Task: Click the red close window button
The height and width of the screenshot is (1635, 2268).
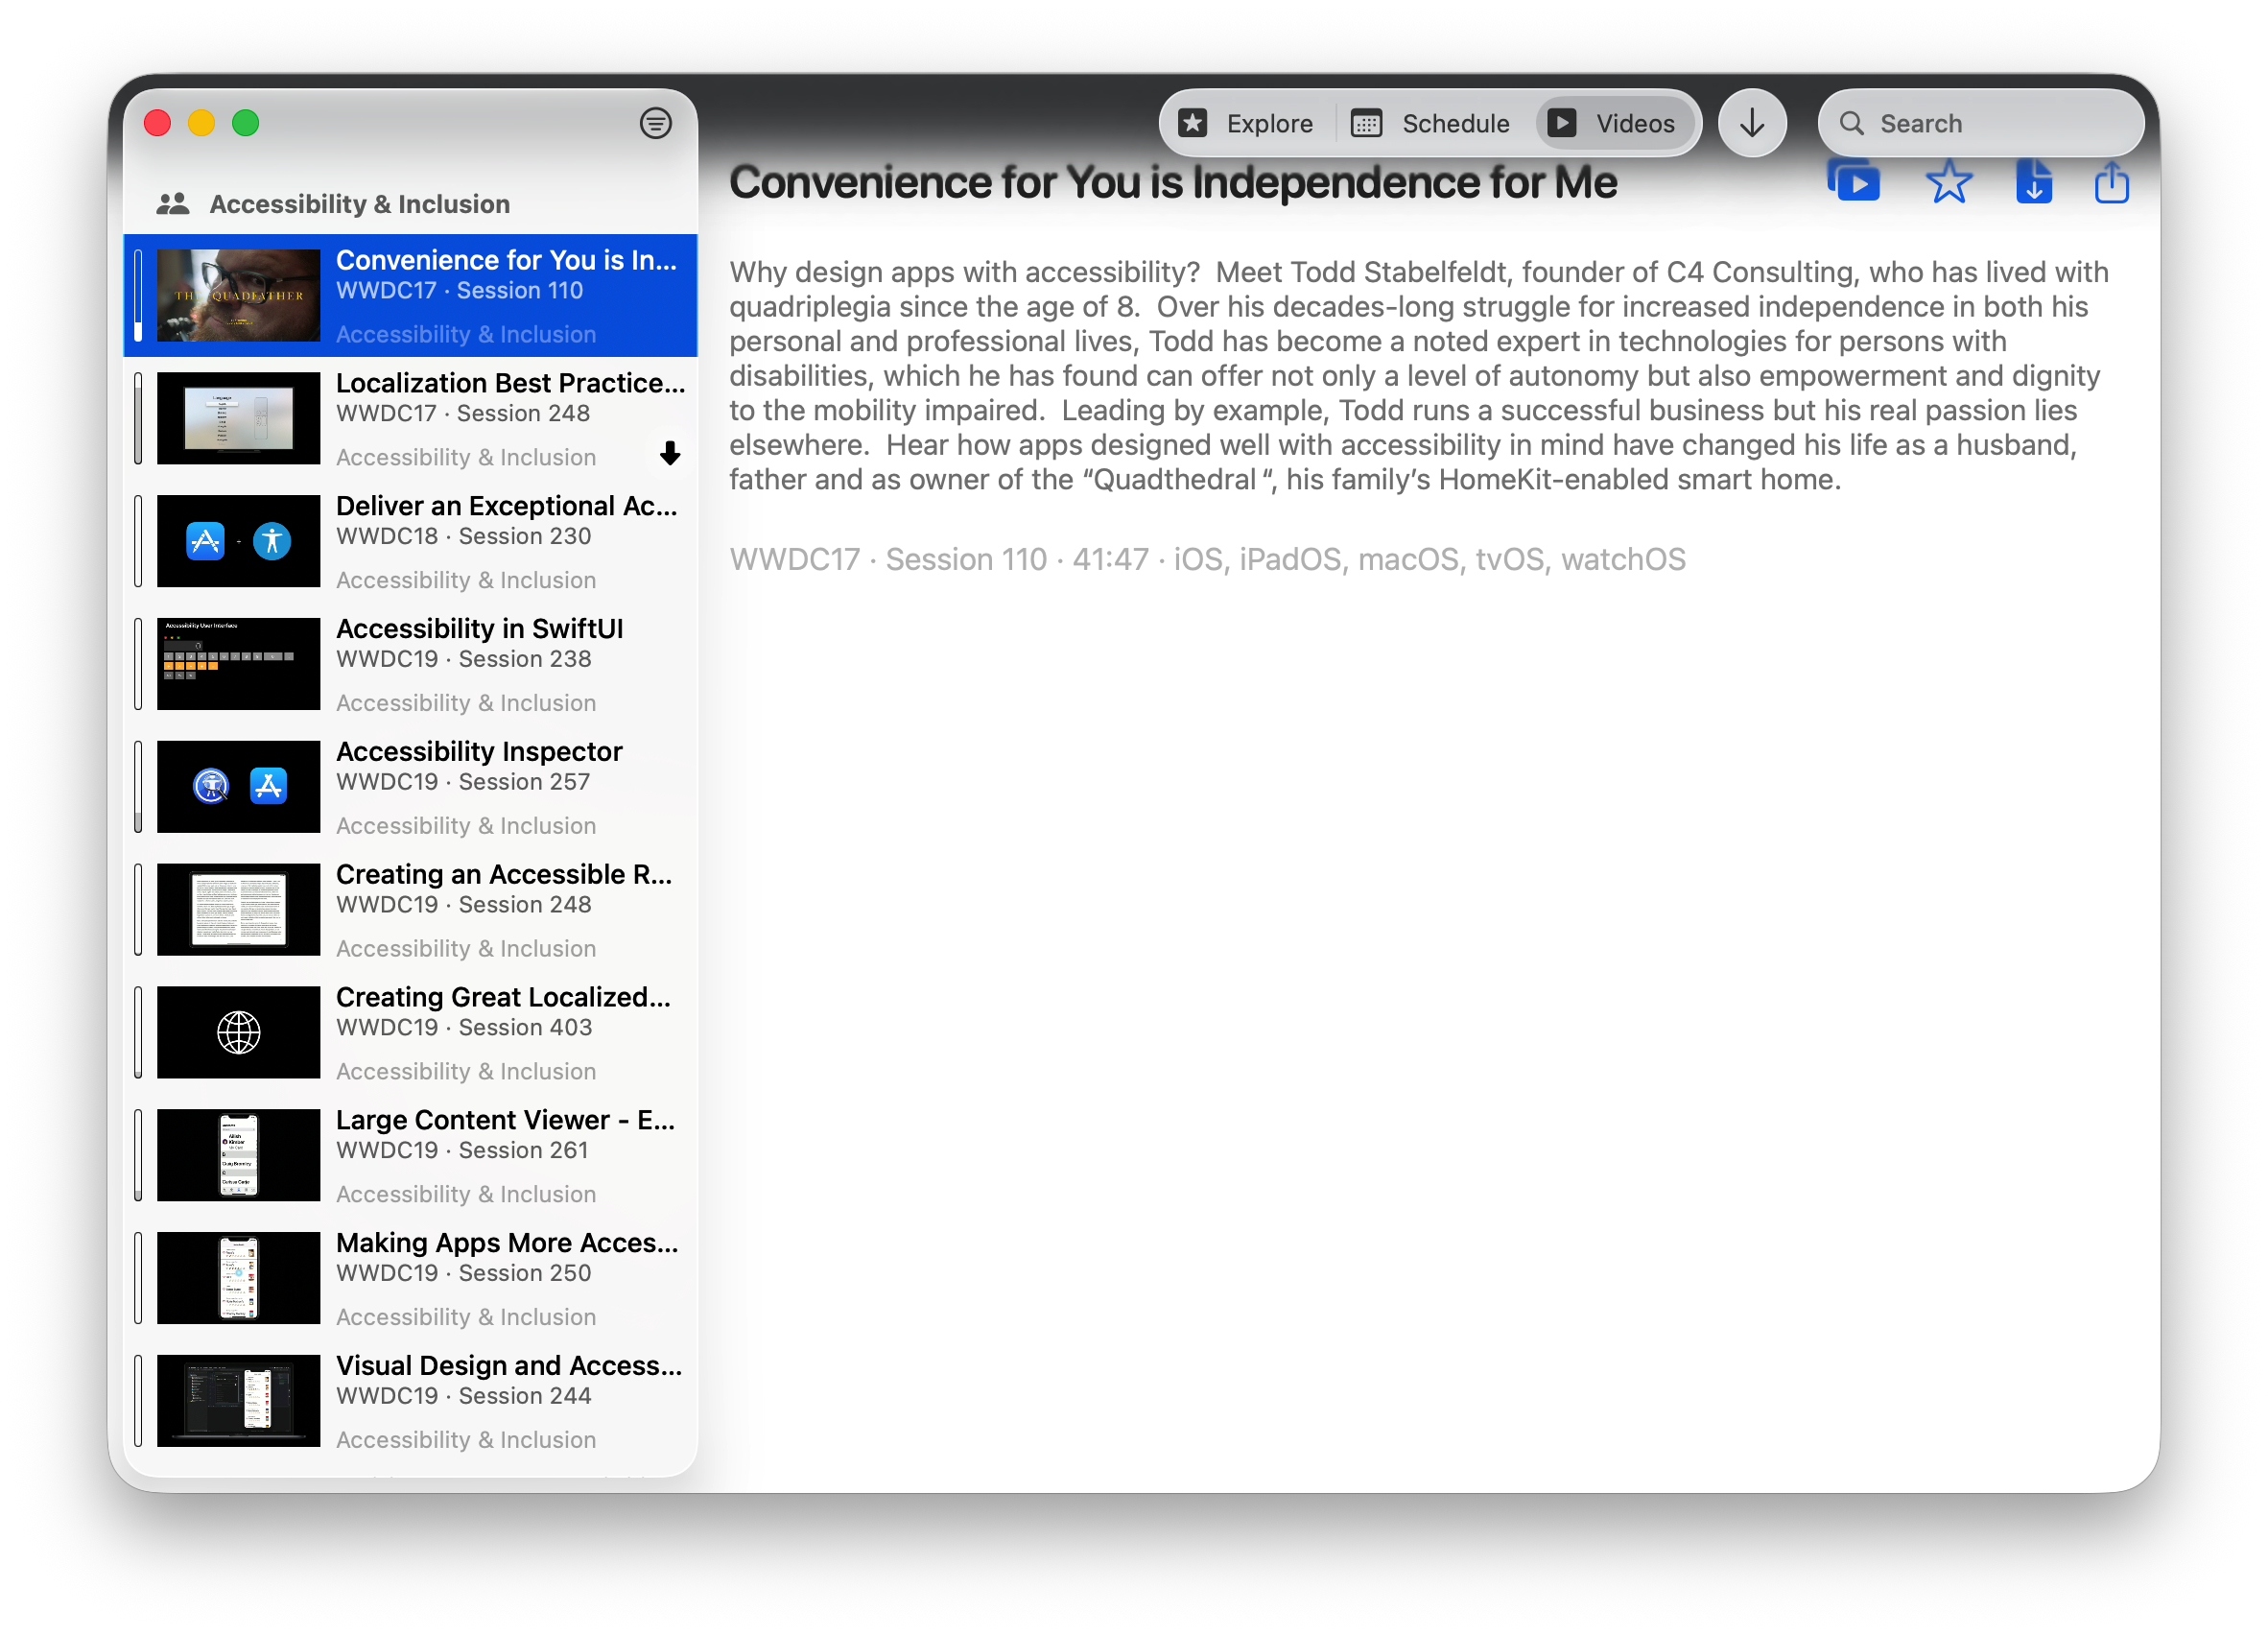Action: coord(157,123)
